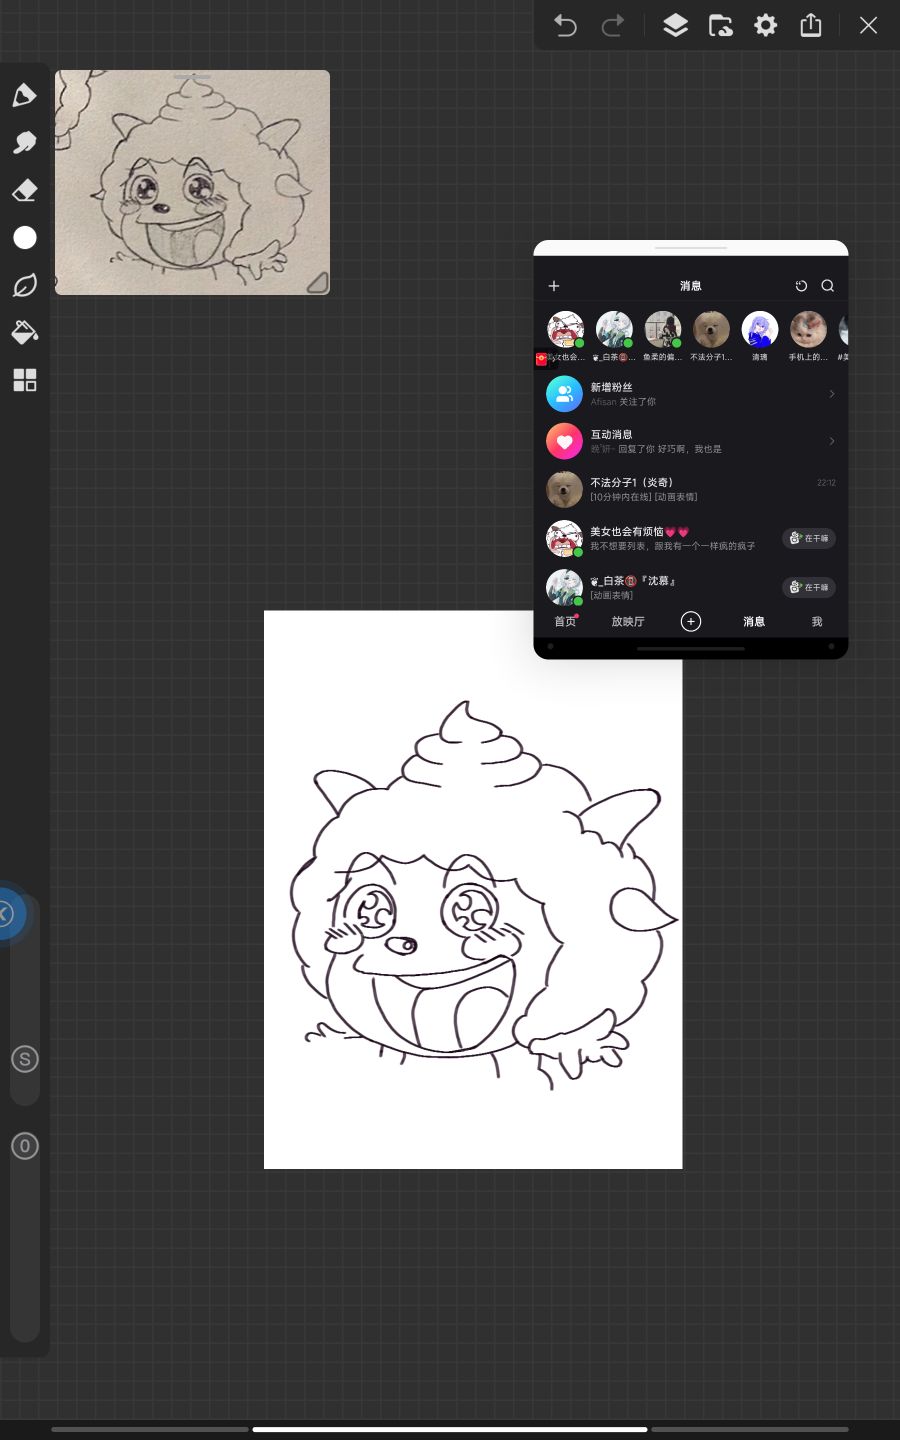
Task: Select the leaf shape tool
Action: pos(25,285)
